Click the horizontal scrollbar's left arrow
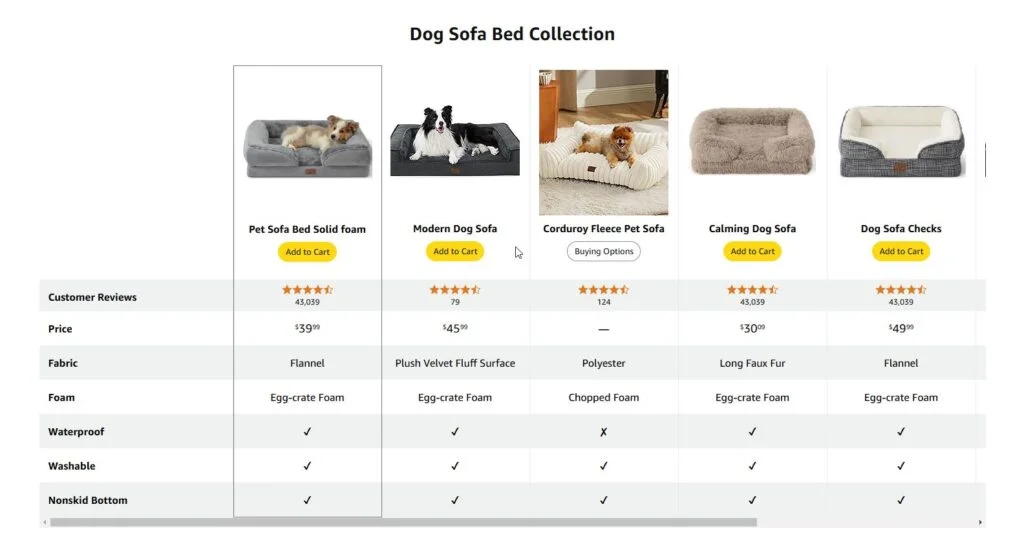This screenshot has width=1024, height=542. [x=44, y=522]
